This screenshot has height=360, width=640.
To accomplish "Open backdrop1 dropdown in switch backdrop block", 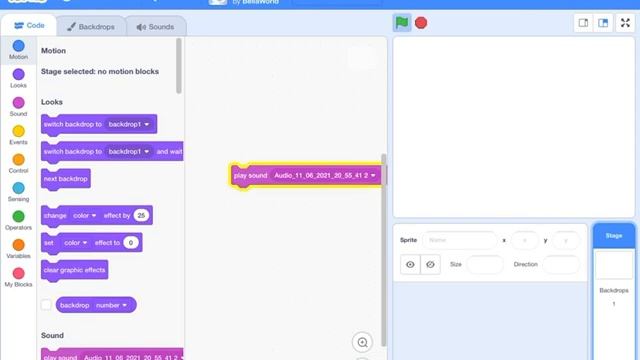I will (129, 124).
